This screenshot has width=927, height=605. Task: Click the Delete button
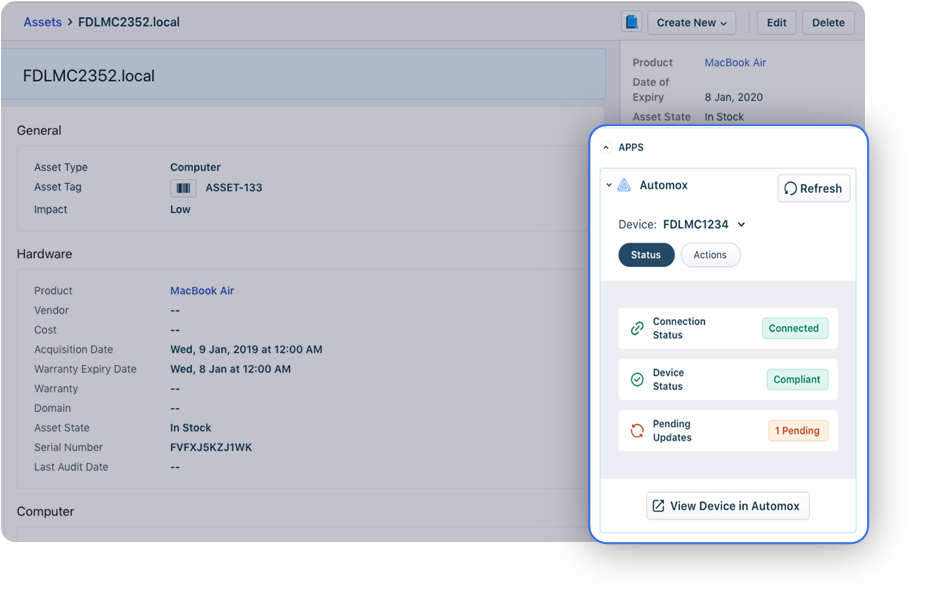coord(828,22)
